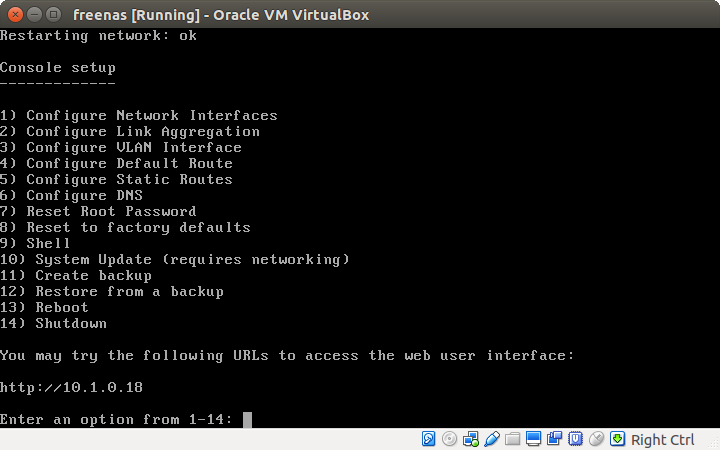This screenshot has width=720, height=450.
Task: Click 'Restarting network: ok' status line
Action: (98, 35)
